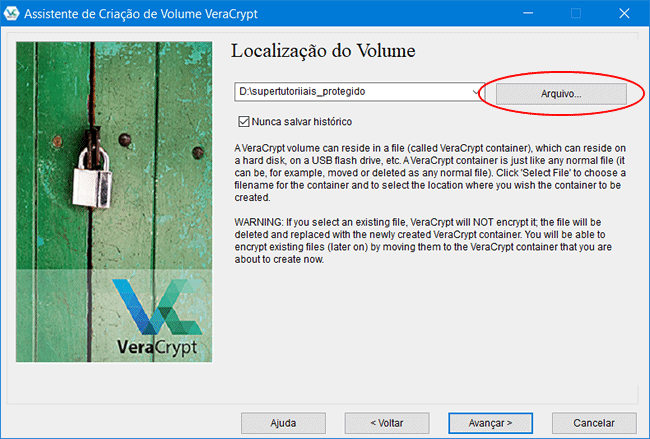Screen dimensions: 650x439
Task: Click the greyed-out maximize button
Action: (575, 13)
